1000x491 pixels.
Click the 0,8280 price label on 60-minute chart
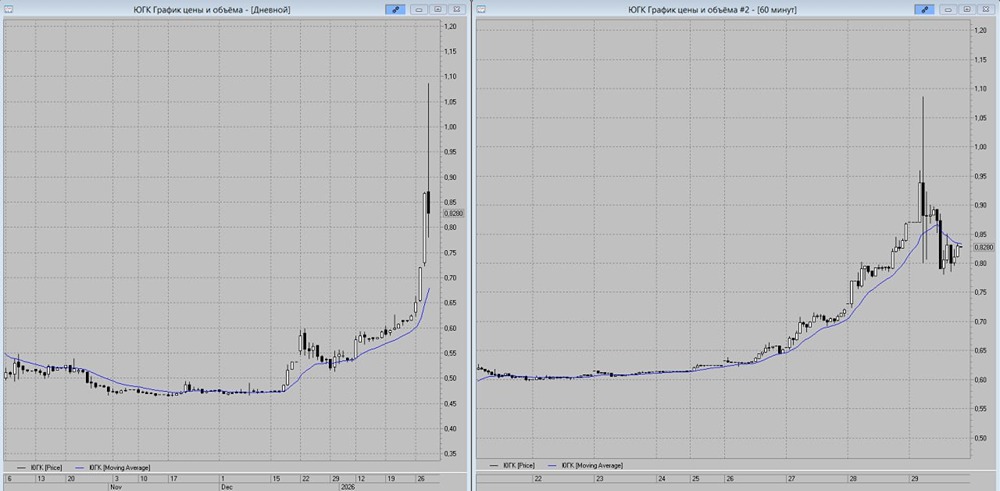983,246
